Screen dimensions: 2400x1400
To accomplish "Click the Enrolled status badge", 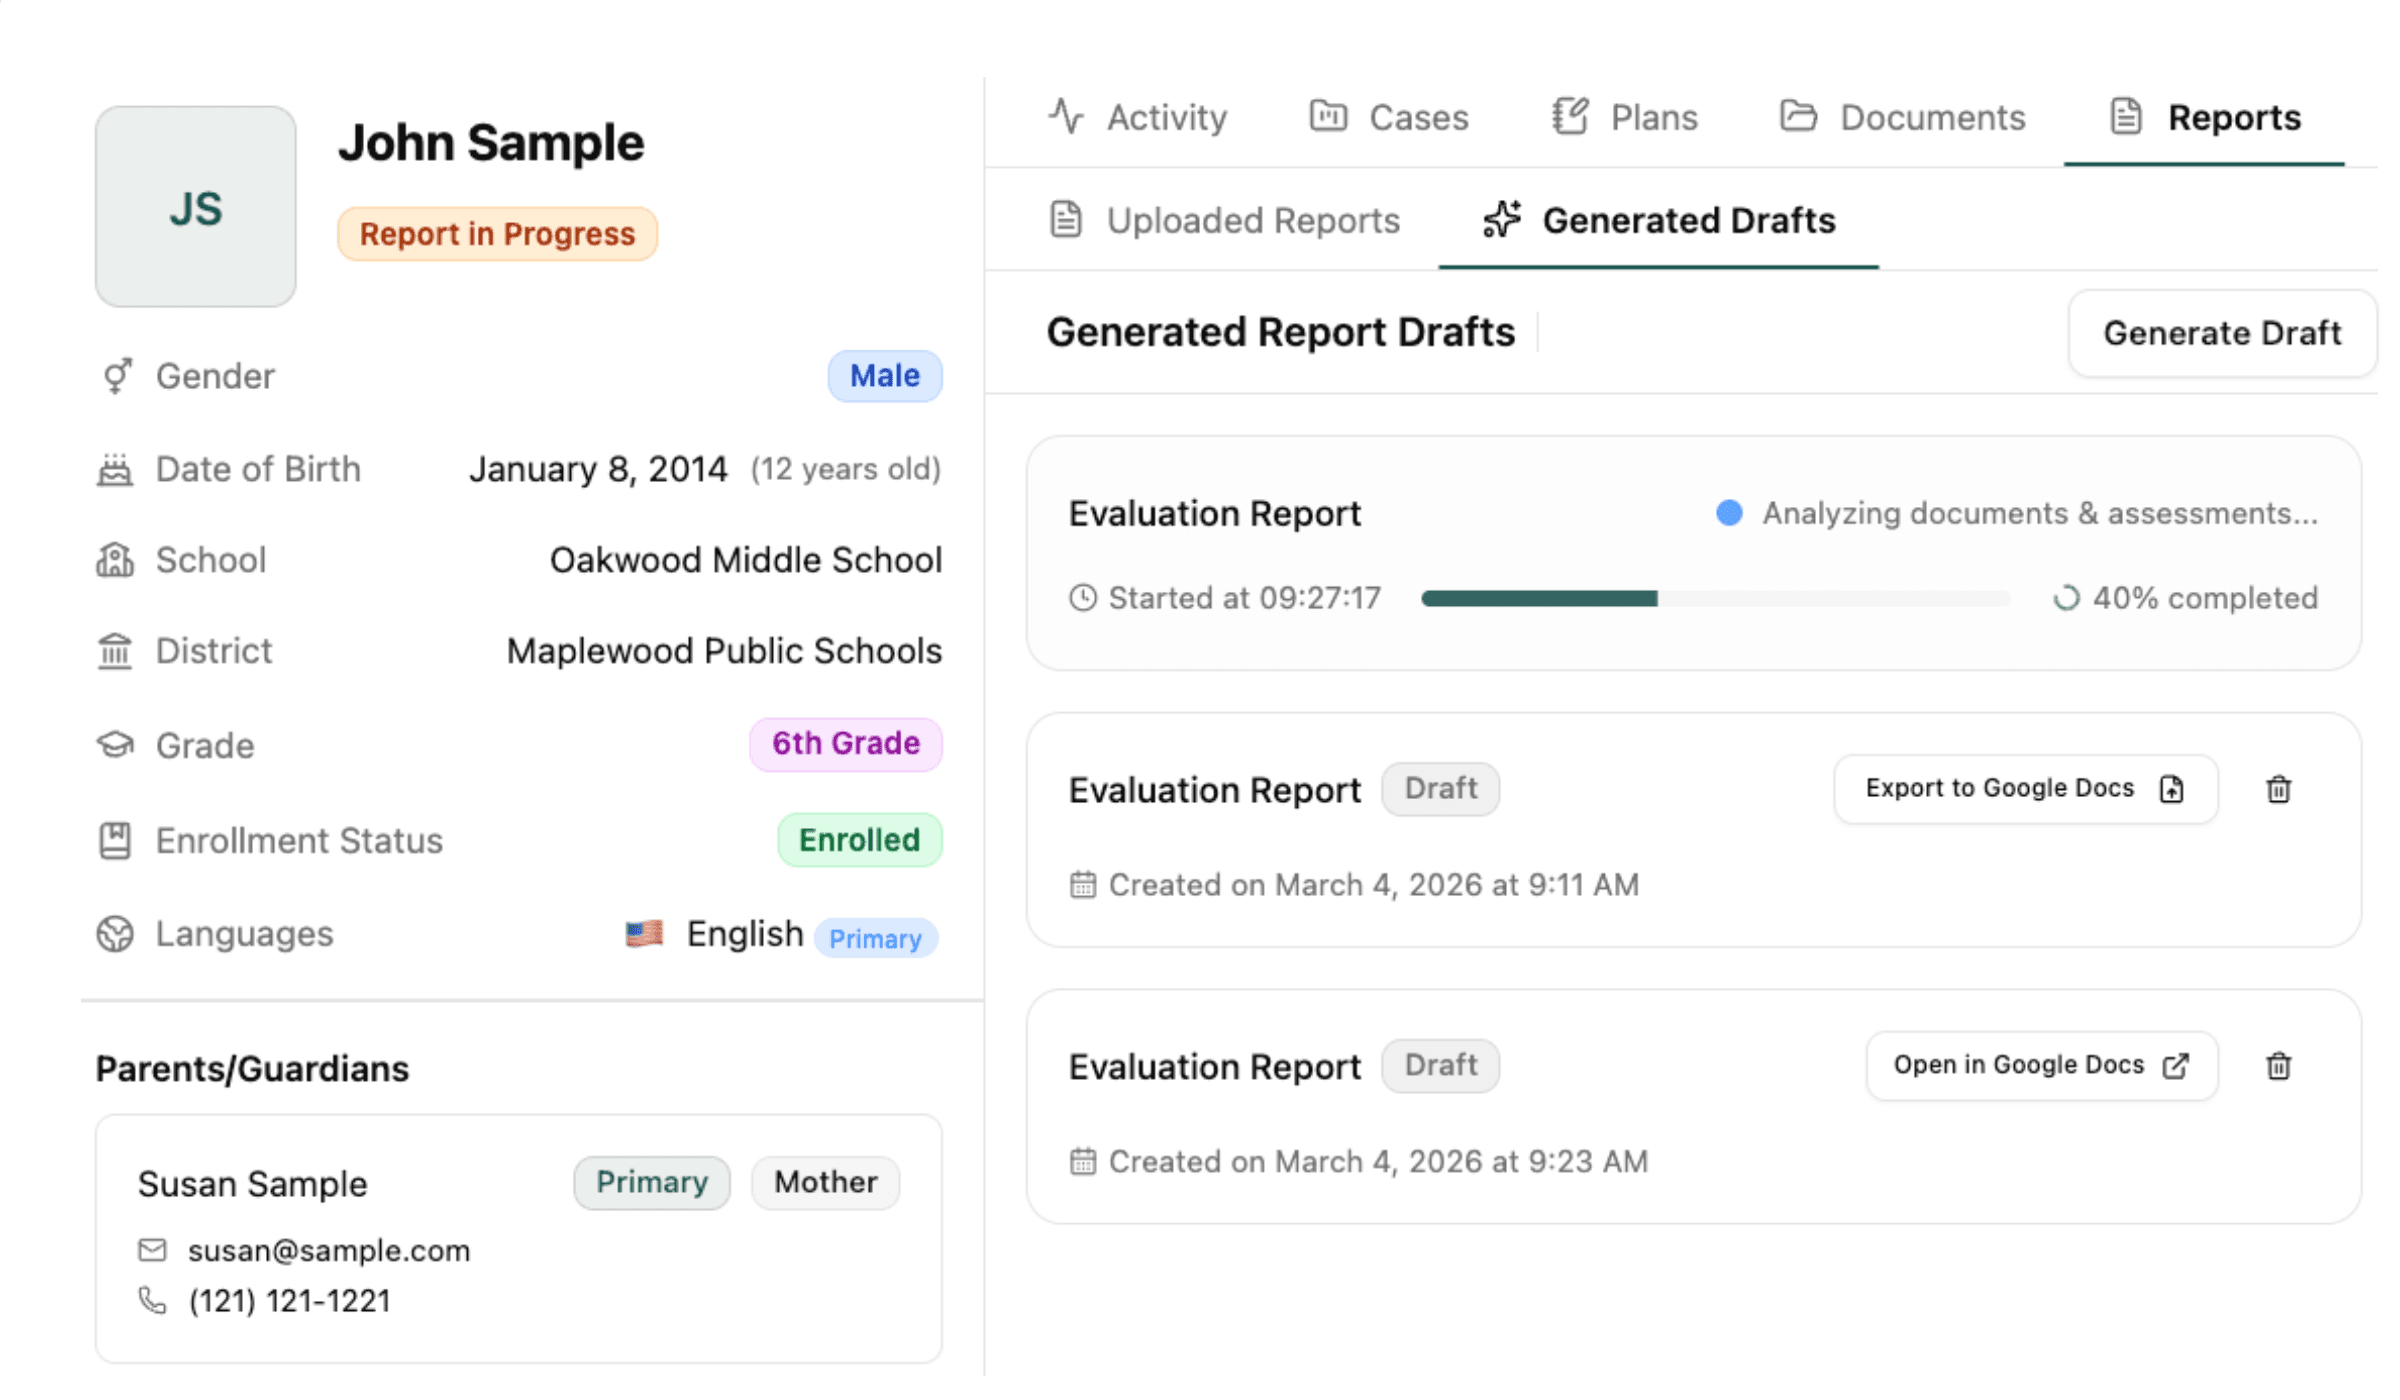I will click(x=858, y=840).
